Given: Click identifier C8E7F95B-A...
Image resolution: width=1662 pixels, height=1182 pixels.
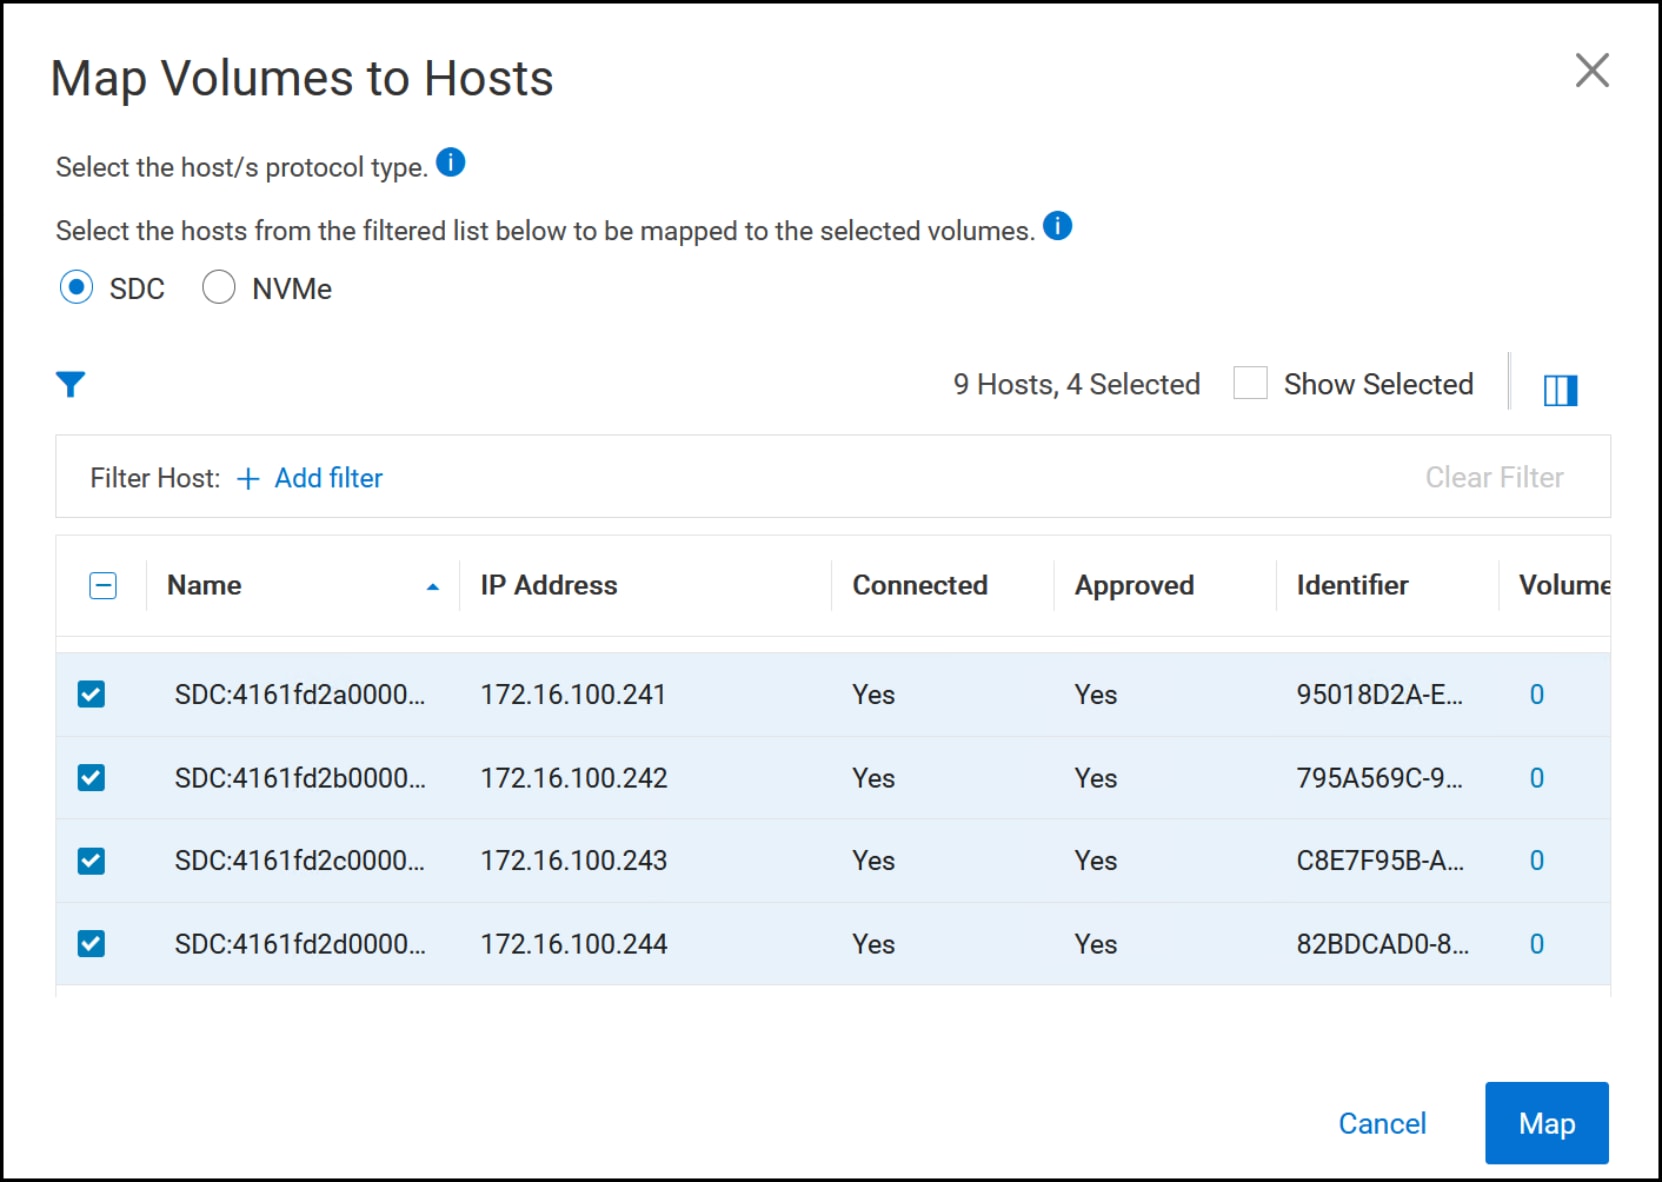Looking at the screenshot, I should click(x=1380, y=860).
